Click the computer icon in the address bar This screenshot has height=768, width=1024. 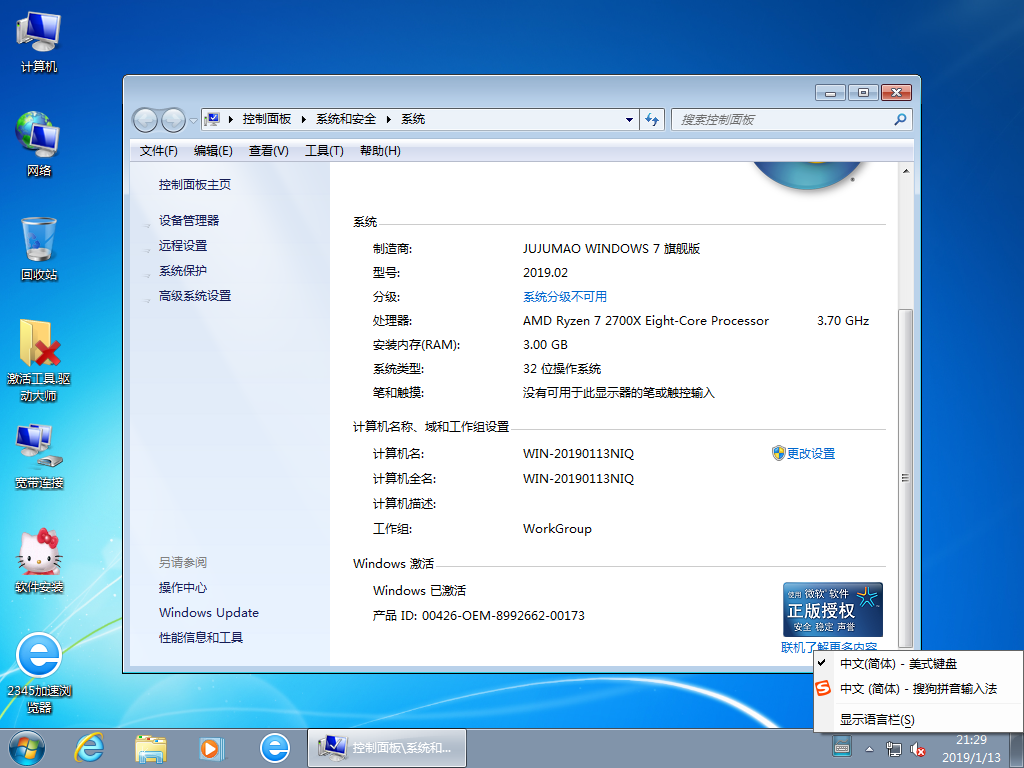coord(212,120)
